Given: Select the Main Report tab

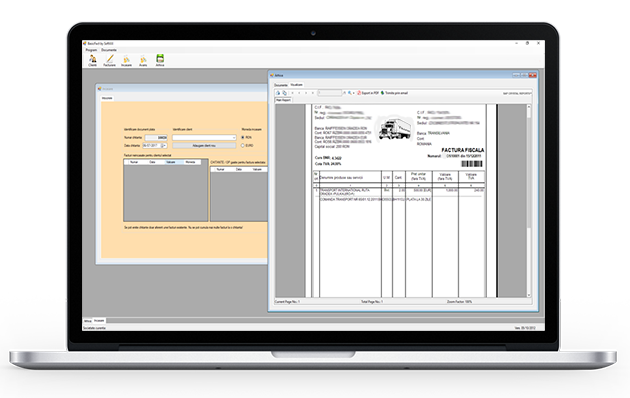Looking at the screenshot, I should point(283,100).
